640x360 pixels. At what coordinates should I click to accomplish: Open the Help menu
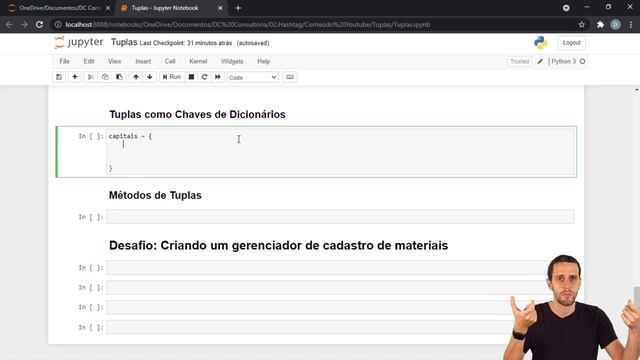pyautogui.click(x=263, y=61)
